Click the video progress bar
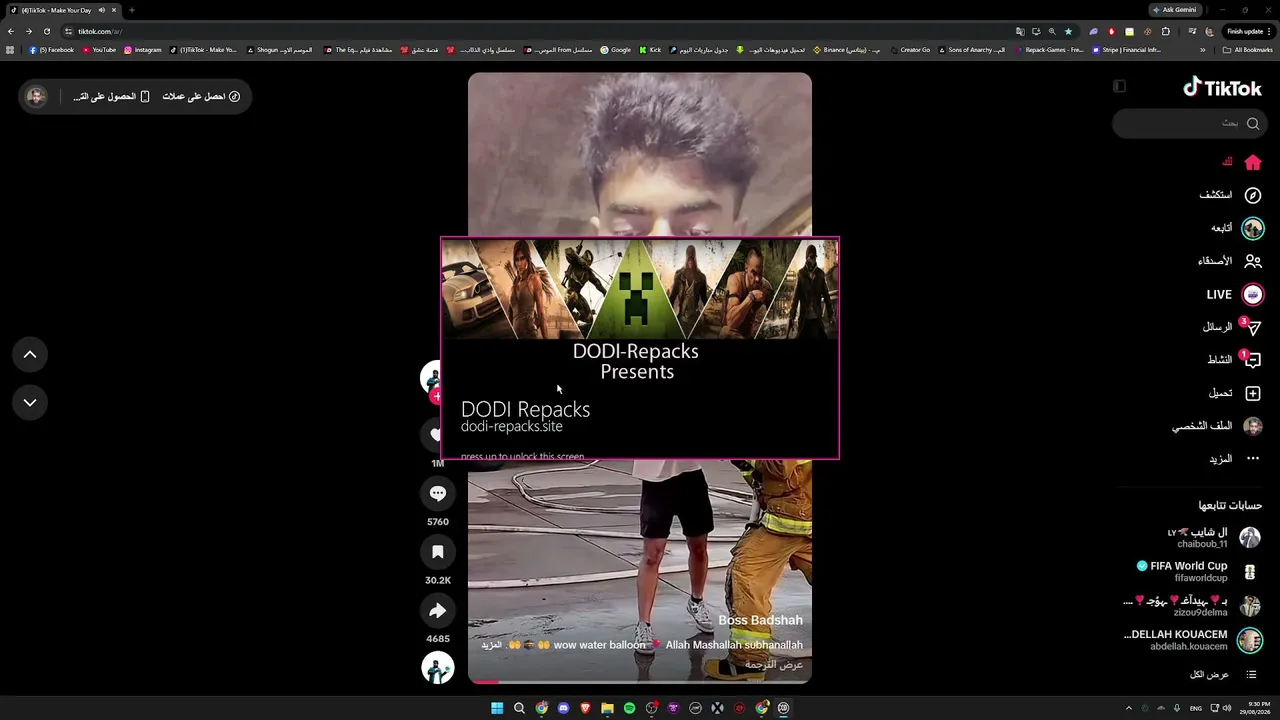Screen dimensions: 1280x720 coord(640,681)
